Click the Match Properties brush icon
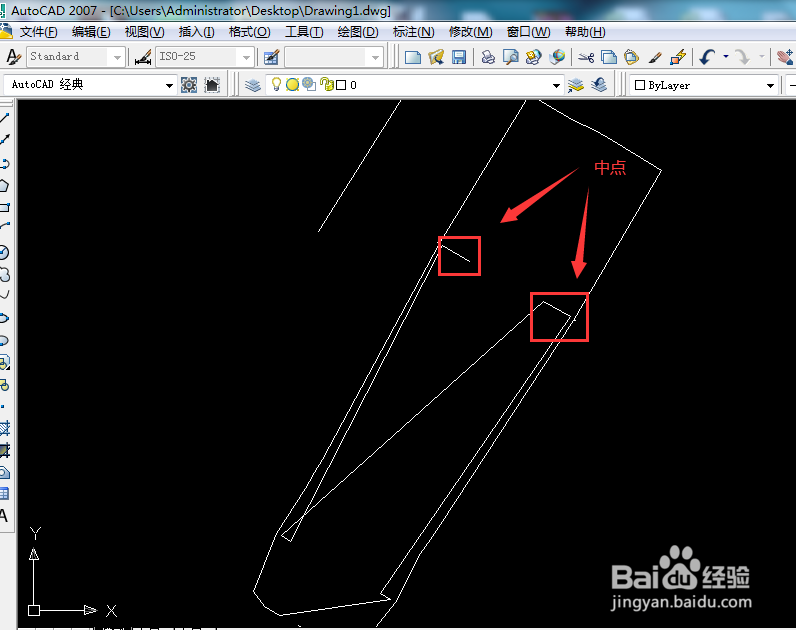This screenshot has height=630, width=796. pyautogui.click(x=655, y=57)
